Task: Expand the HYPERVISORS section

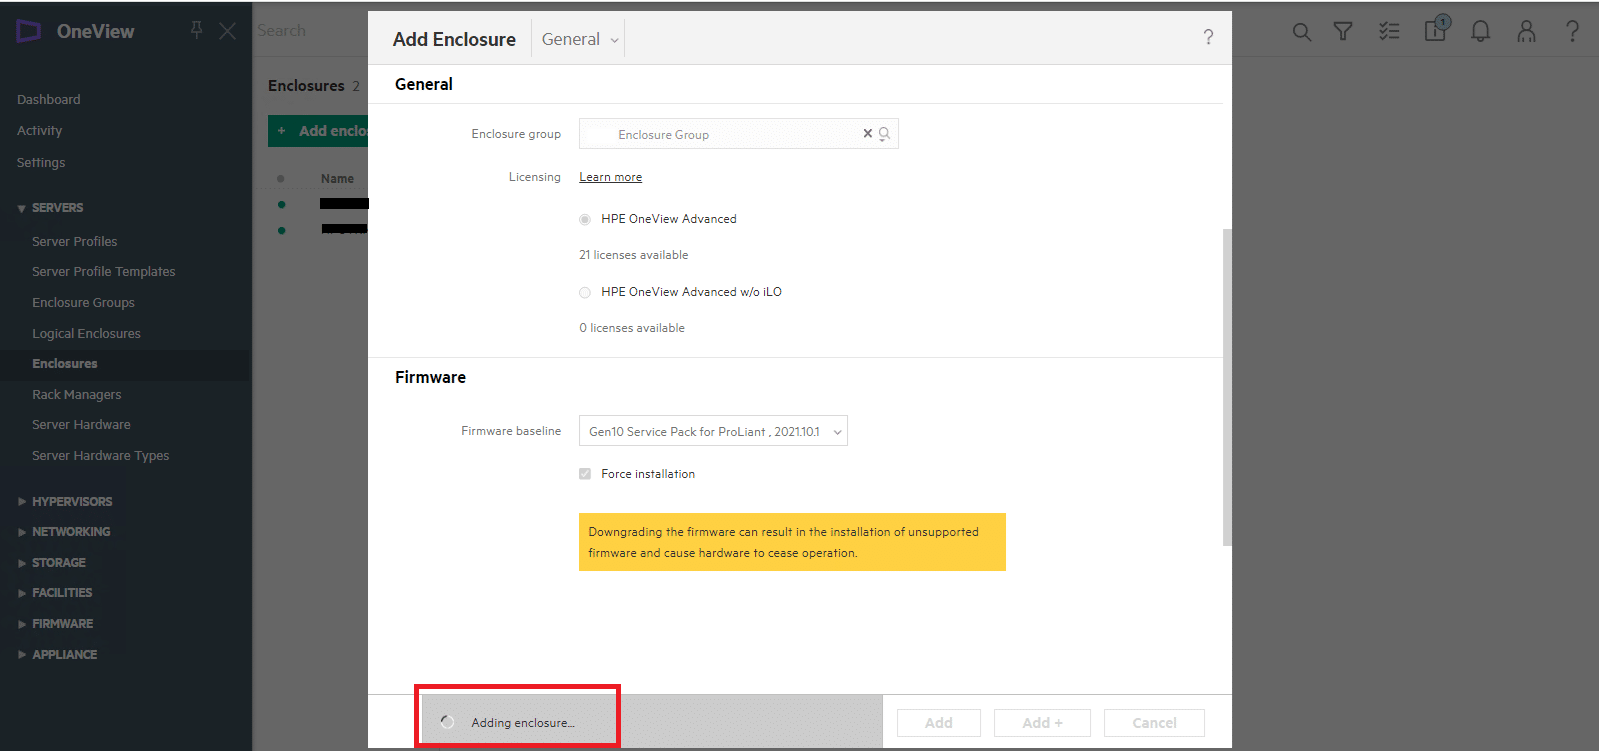Action: (x=65, y=501)
